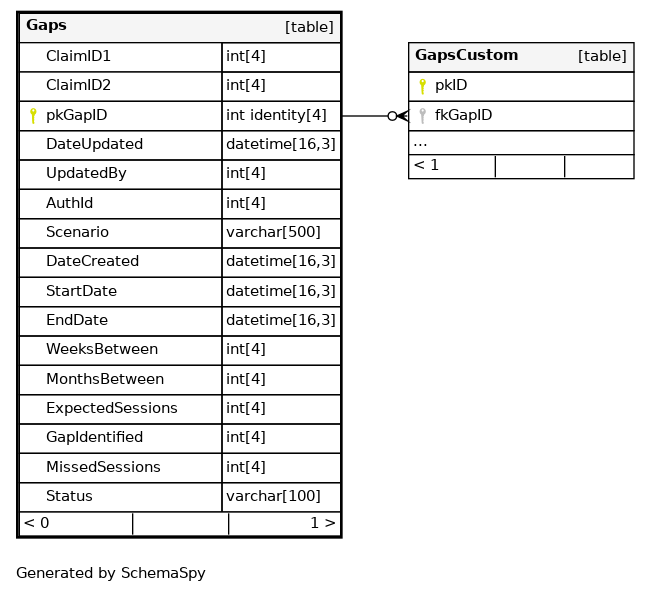
Task: Click the yellow key icon beside pkGapID
Action: pyautogui.click(x=33, y=116)
